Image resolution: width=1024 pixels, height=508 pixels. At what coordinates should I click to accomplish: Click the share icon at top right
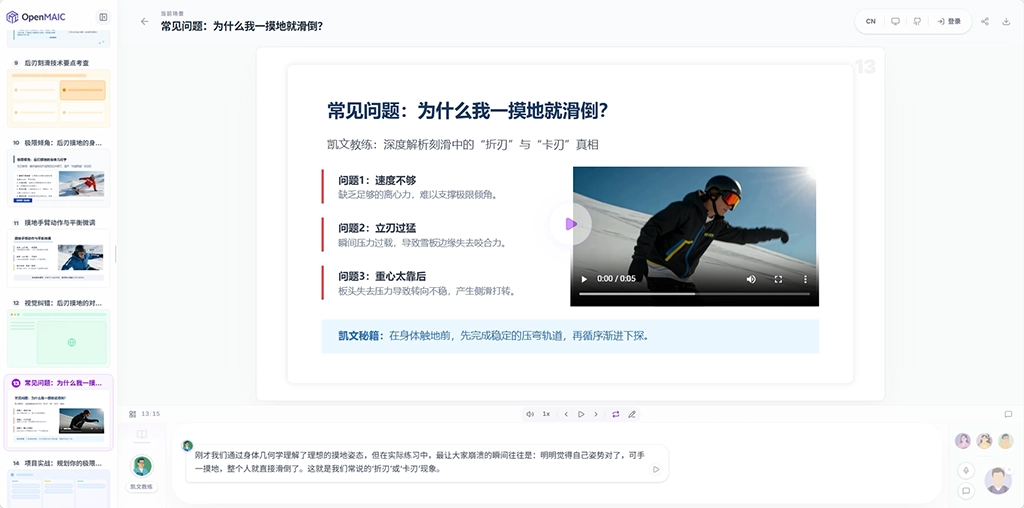click(985, 21)
